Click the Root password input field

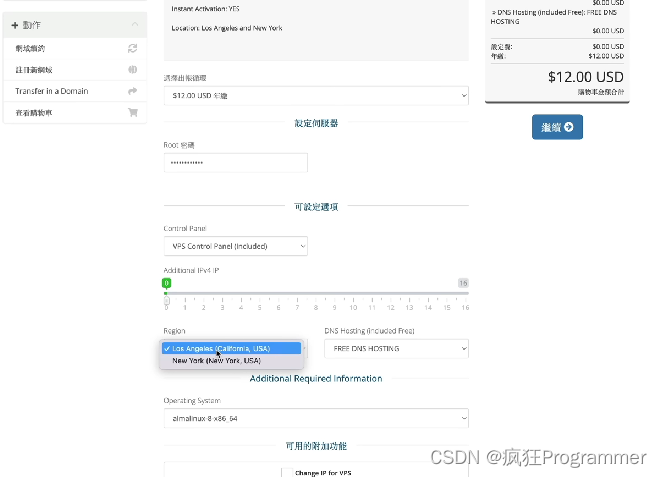[235, 162]
